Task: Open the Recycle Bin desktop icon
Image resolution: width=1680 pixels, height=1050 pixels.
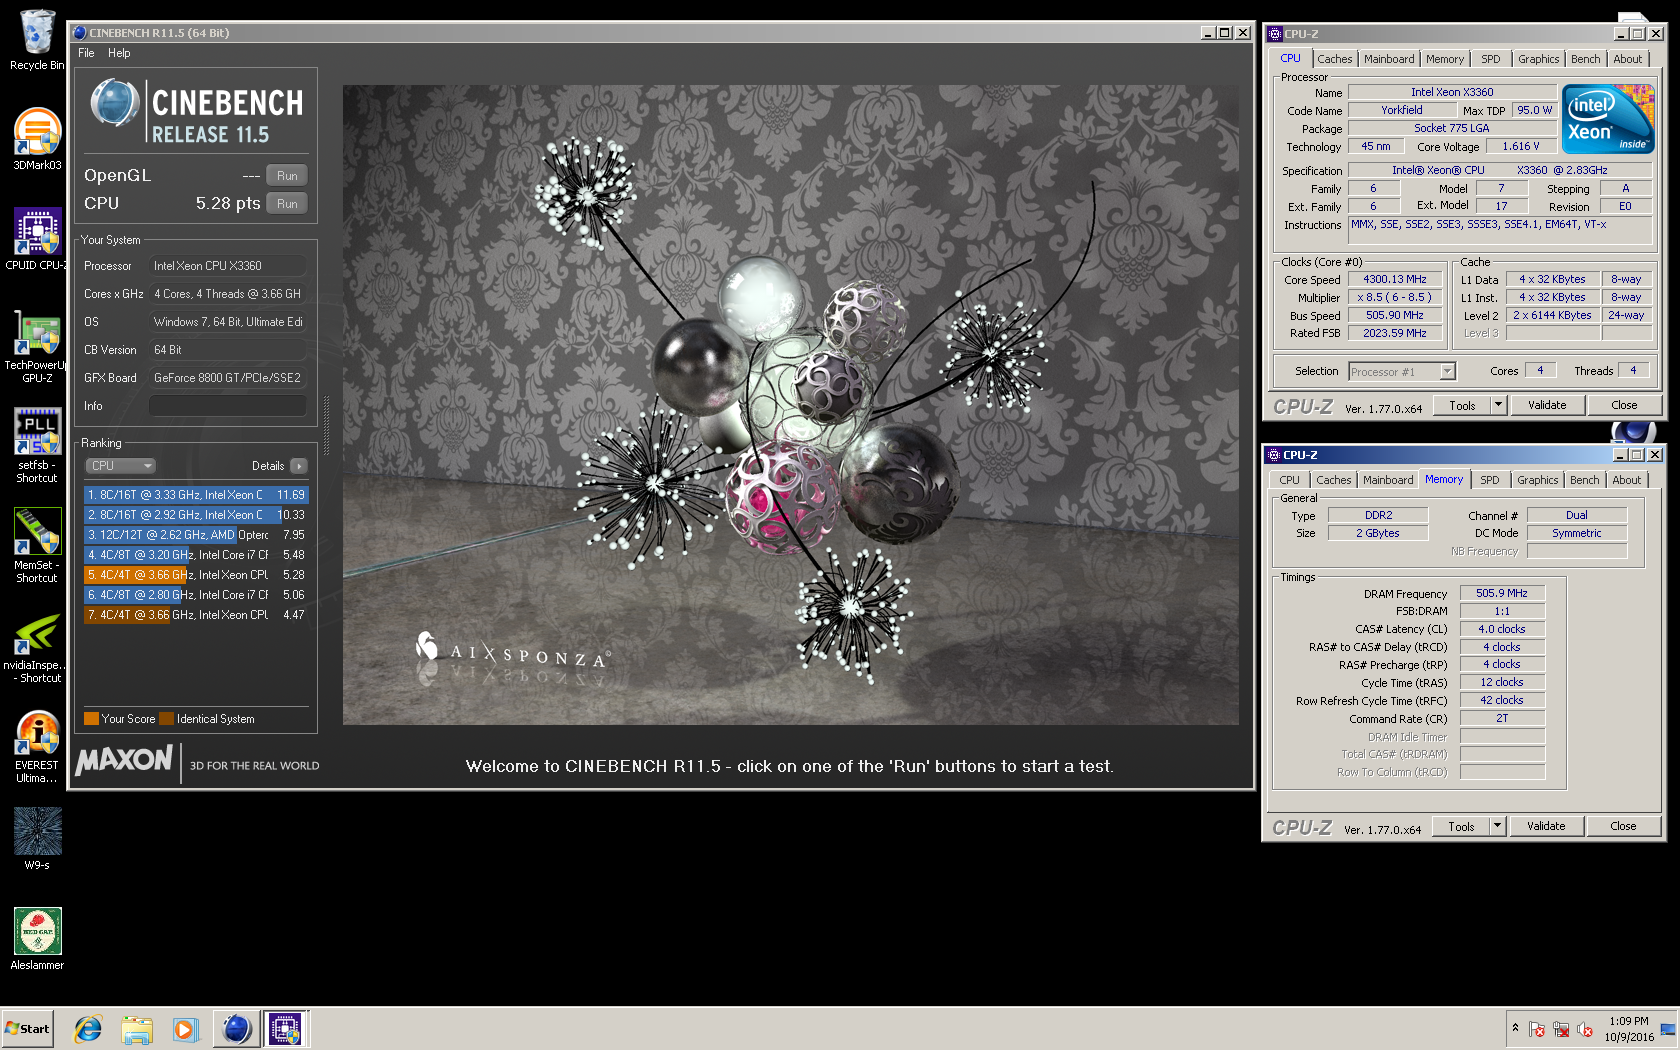Action: tap(37, 41)
